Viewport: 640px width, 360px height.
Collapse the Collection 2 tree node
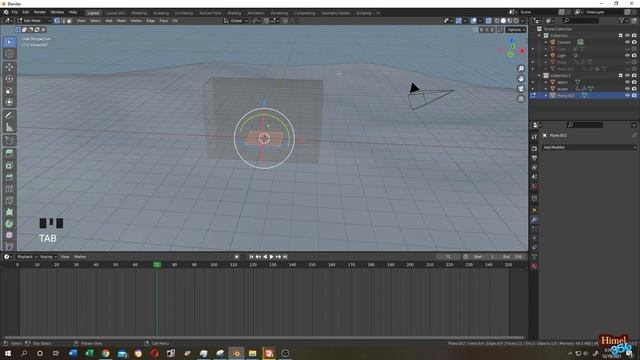(x=540, y=76)
